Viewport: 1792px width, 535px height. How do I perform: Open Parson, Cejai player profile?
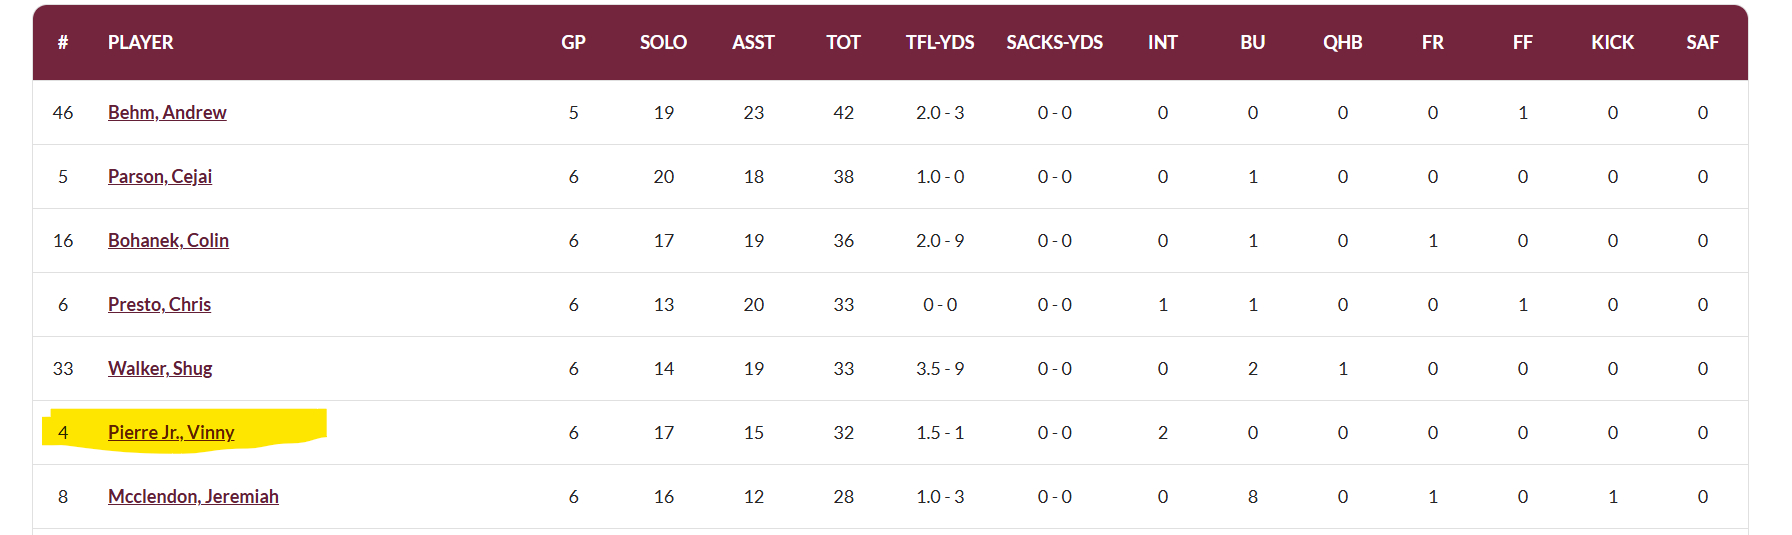coord(160,177)
